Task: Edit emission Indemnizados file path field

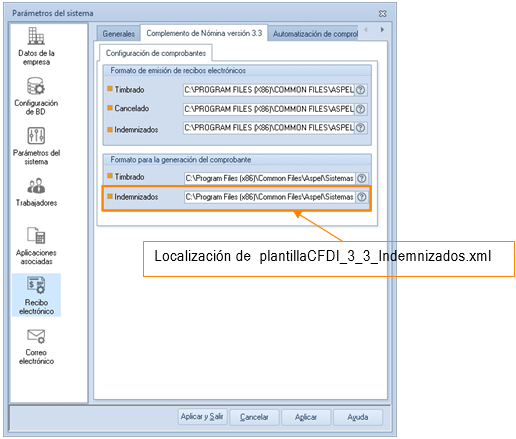Action: (x=269, y=128)
